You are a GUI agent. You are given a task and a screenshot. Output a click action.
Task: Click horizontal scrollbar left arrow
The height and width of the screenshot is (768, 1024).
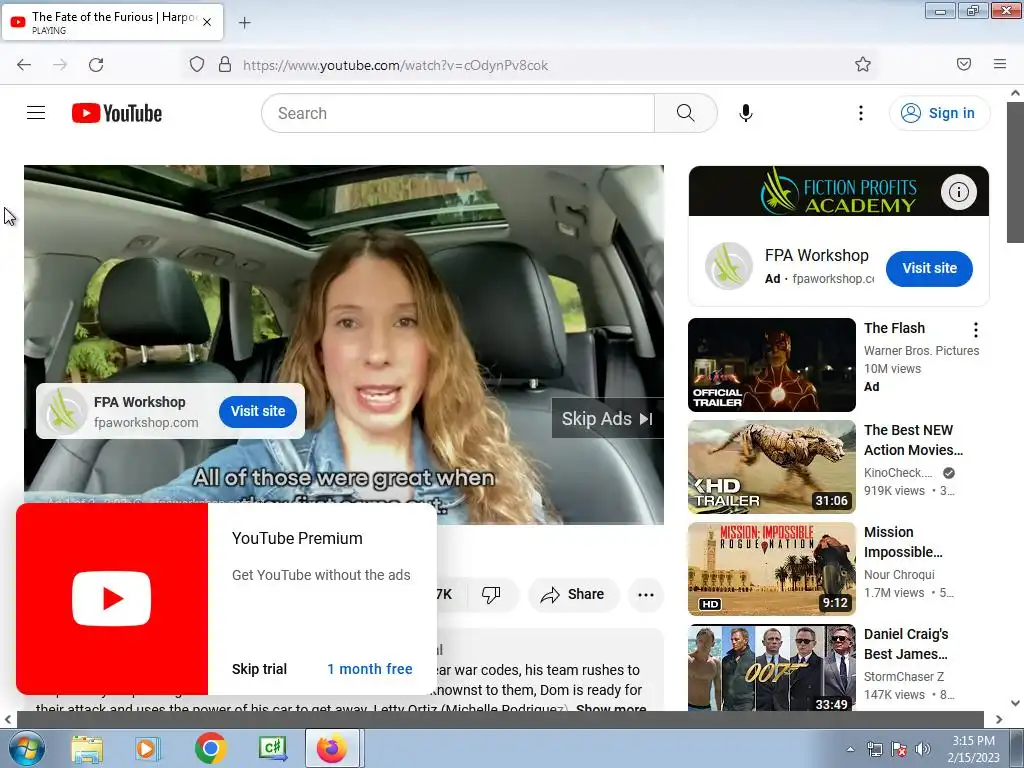pos(7,719)
